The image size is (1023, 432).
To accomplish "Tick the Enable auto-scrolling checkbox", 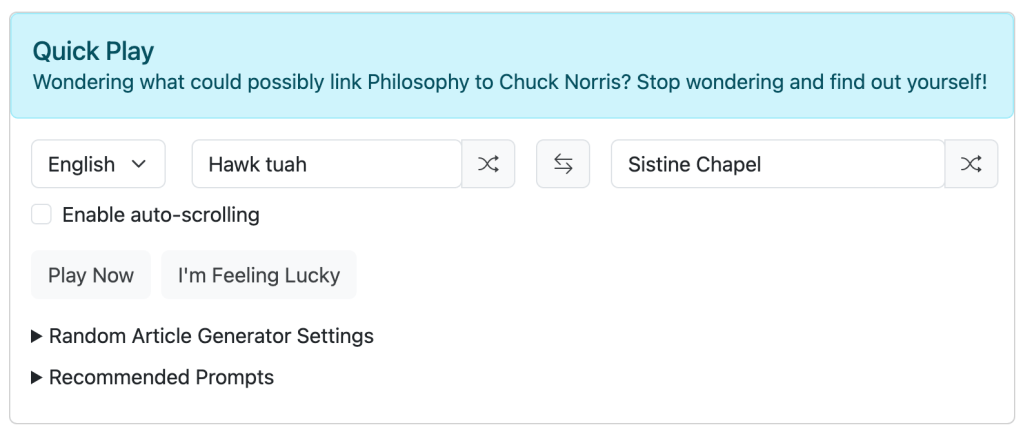I will pos(41,214).
